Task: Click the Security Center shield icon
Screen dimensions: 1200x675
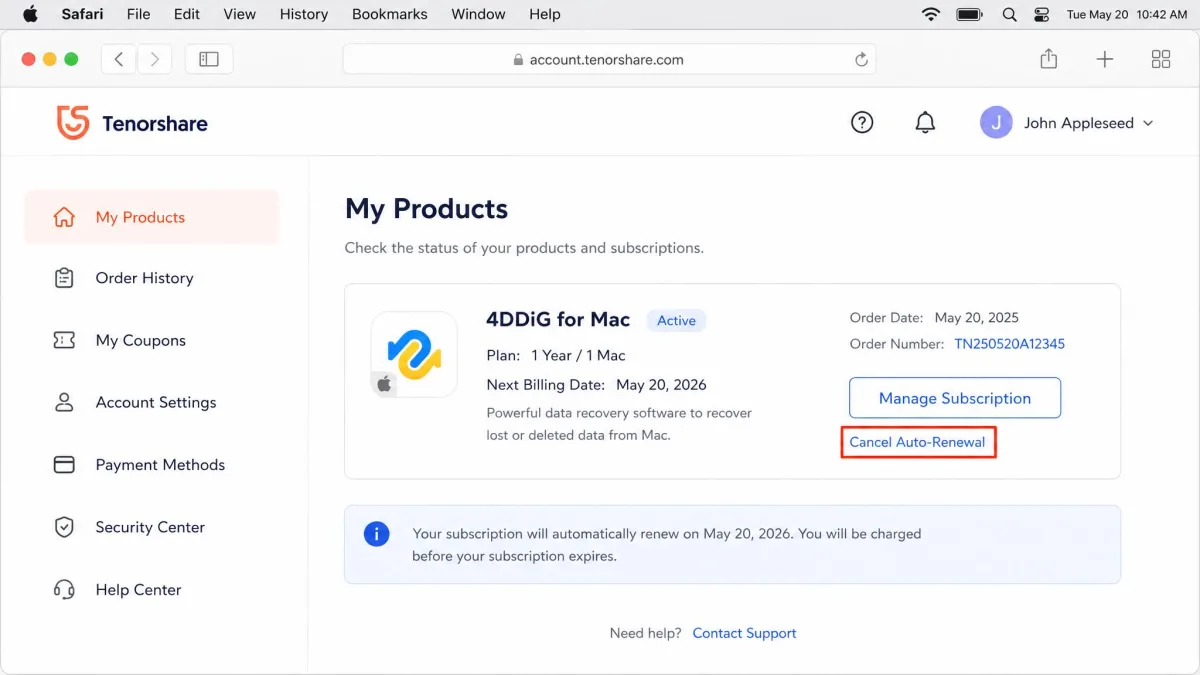Action: point(64,527)
